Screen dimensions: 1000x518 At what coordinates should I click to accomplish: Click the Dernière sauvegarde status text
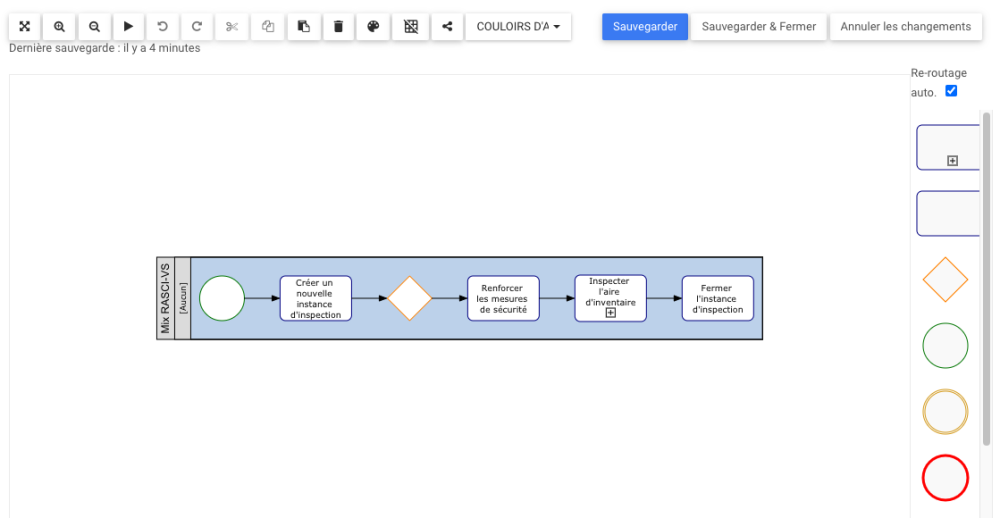tap(105, 48)
